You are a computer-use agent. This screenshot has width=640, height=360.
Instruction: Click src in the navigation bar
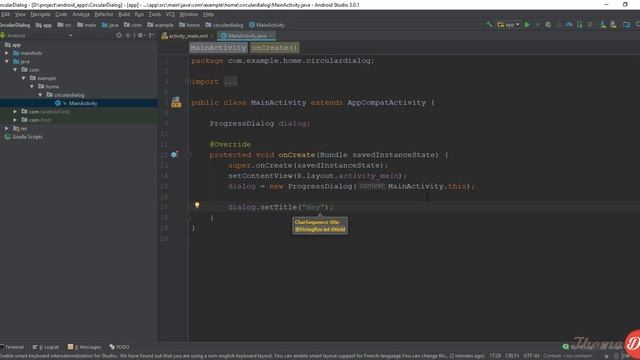64,25
